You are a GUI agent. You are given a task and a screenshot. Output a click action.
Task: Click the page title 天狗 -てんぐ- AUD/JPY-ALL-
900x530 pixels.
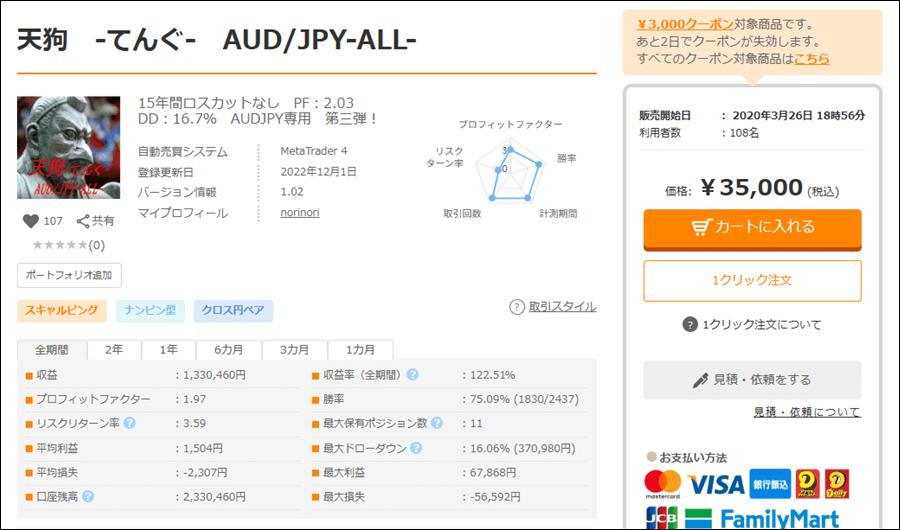(217, 40)
